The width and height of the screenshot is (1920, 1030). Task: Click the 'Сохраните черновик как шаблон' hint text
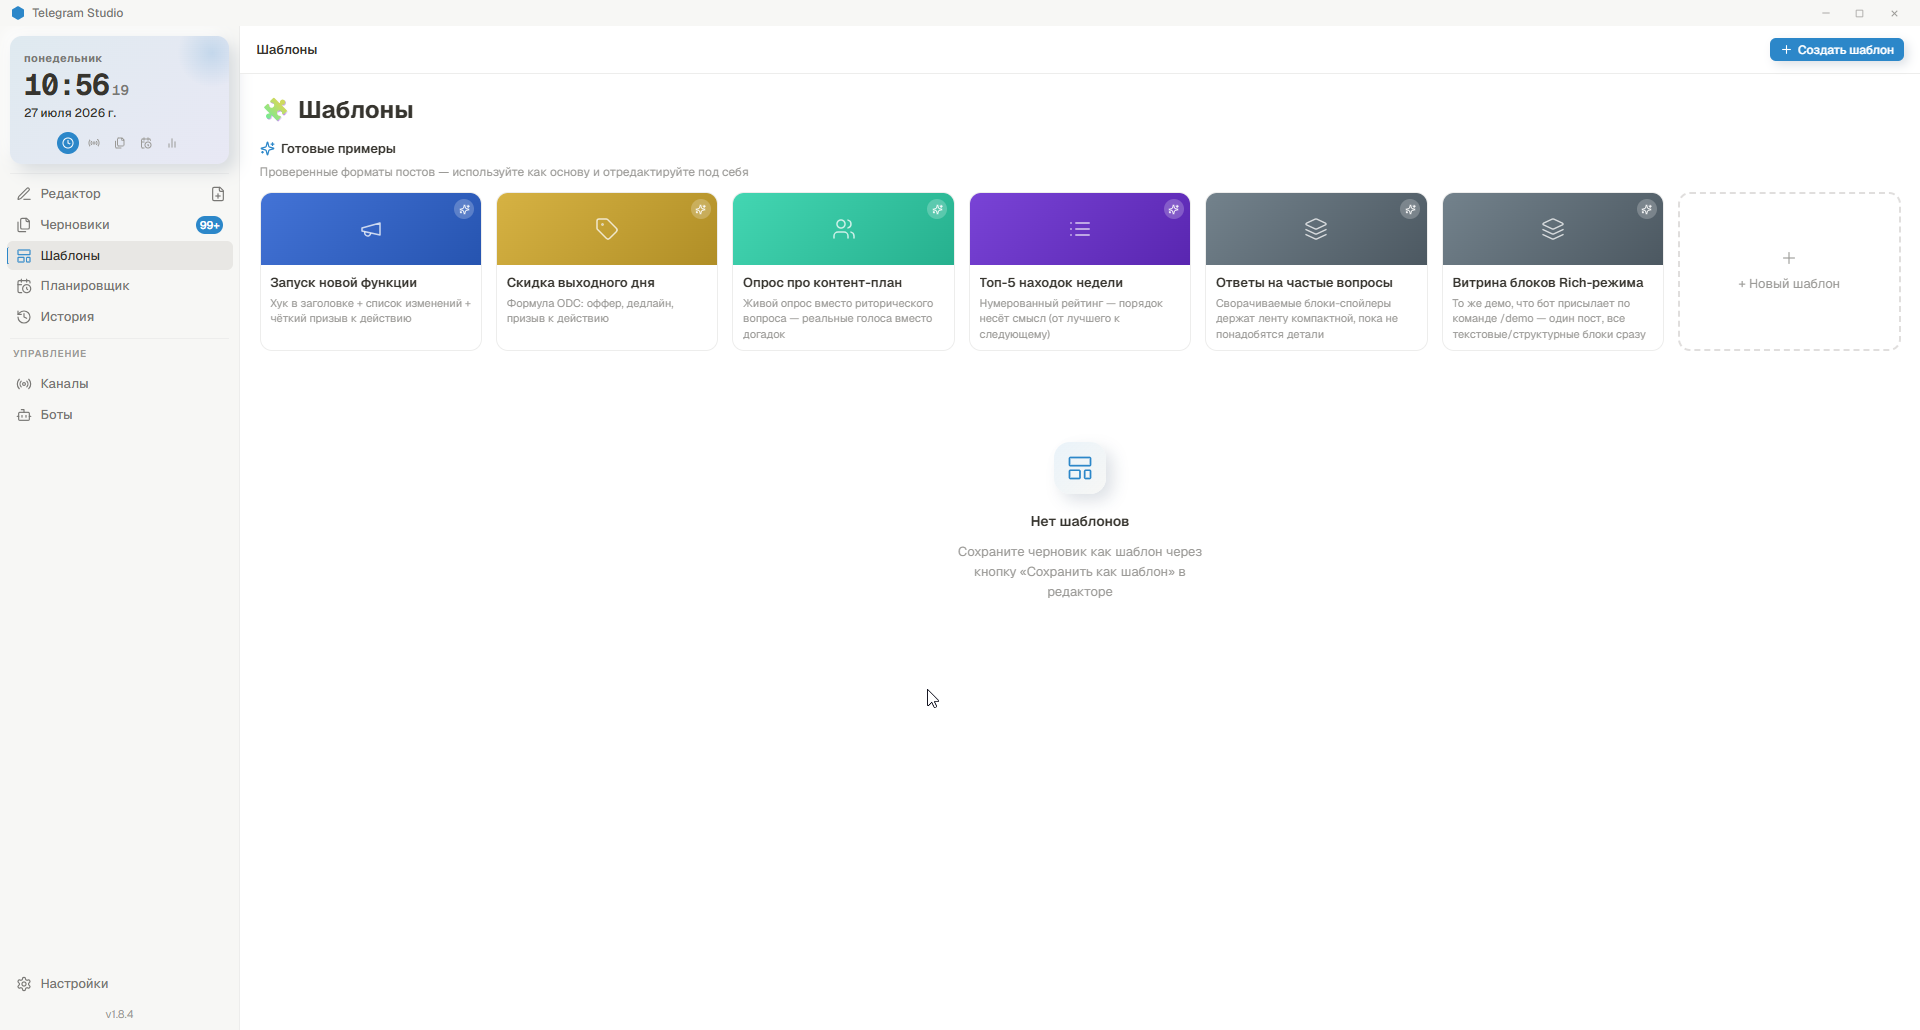[x=1080, y=572]
